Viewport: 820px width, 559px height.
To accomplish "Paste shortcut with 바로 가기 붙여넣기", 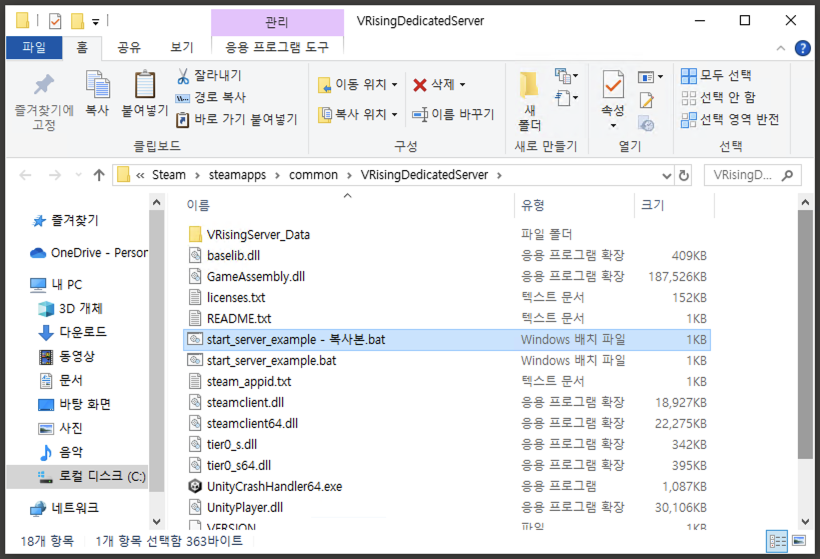I will (x=236, y=119).
